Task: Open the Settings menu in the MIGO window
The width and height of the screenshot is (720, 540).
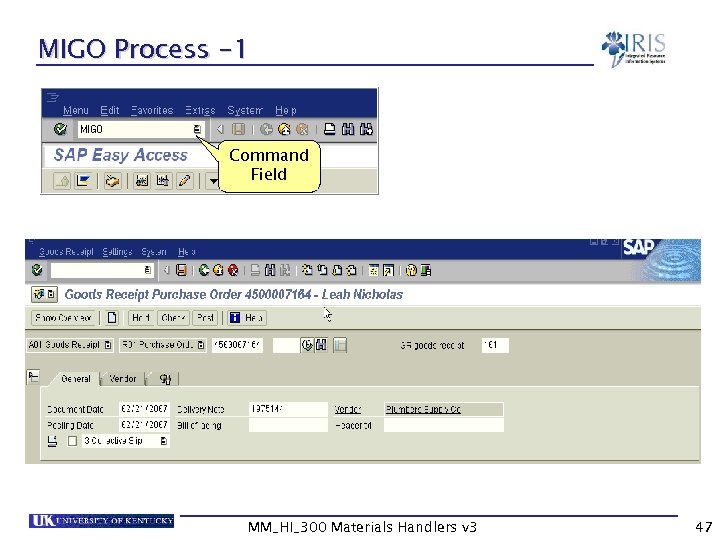Action: point(117,252)
